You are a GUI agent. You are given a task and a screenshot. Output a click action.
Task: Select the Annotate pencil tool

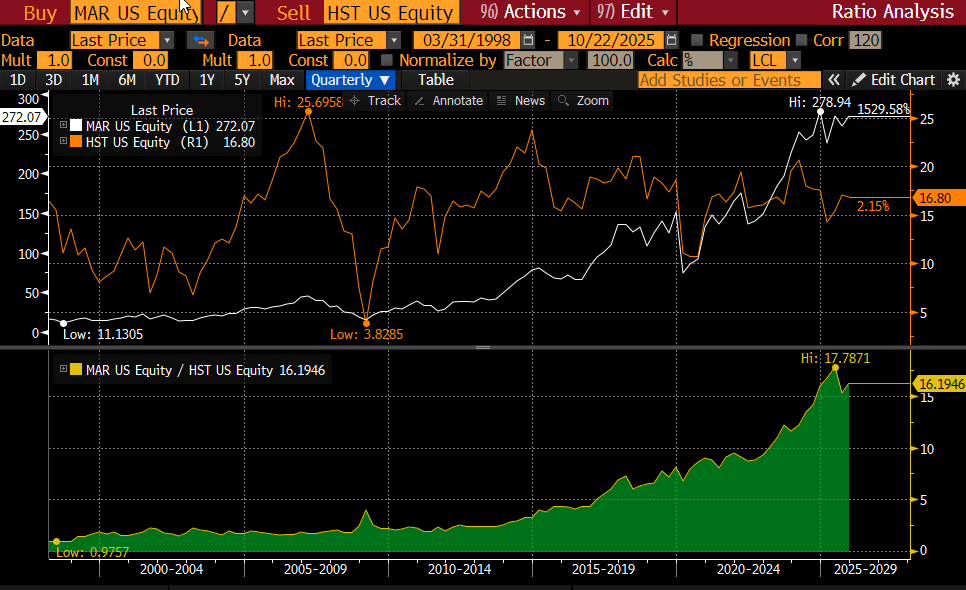coord(448,100)
